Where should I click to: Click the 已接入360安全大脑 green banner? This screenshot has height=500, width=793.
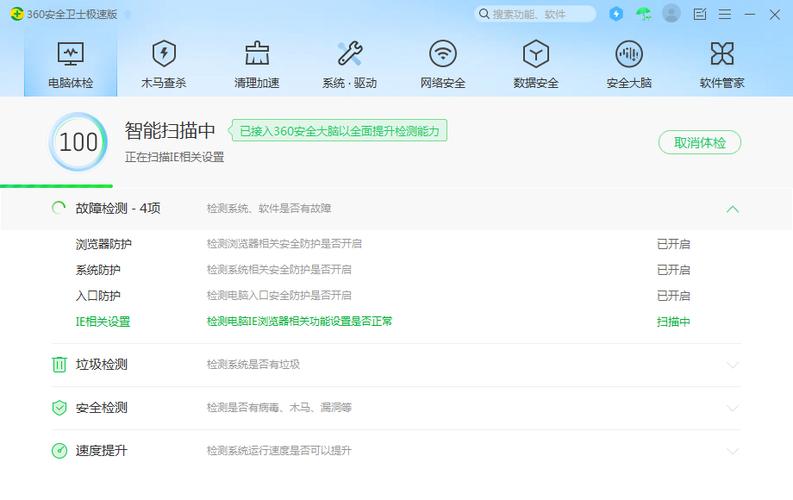click(x=338, y=131)
